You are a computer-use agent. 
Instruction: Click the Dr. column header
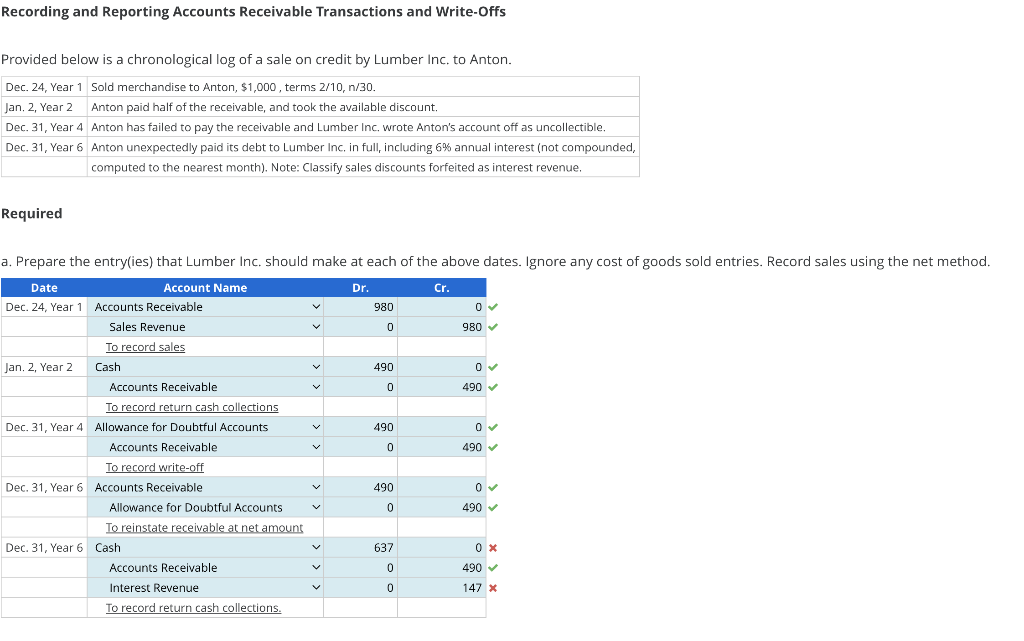(360, 288)
